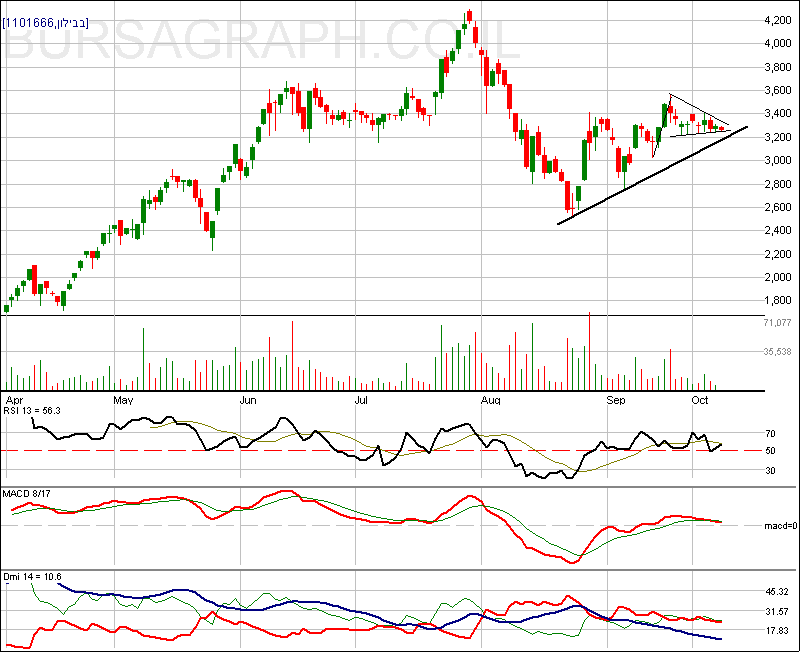Click the RSI 13 indicator label

point(33,410)
